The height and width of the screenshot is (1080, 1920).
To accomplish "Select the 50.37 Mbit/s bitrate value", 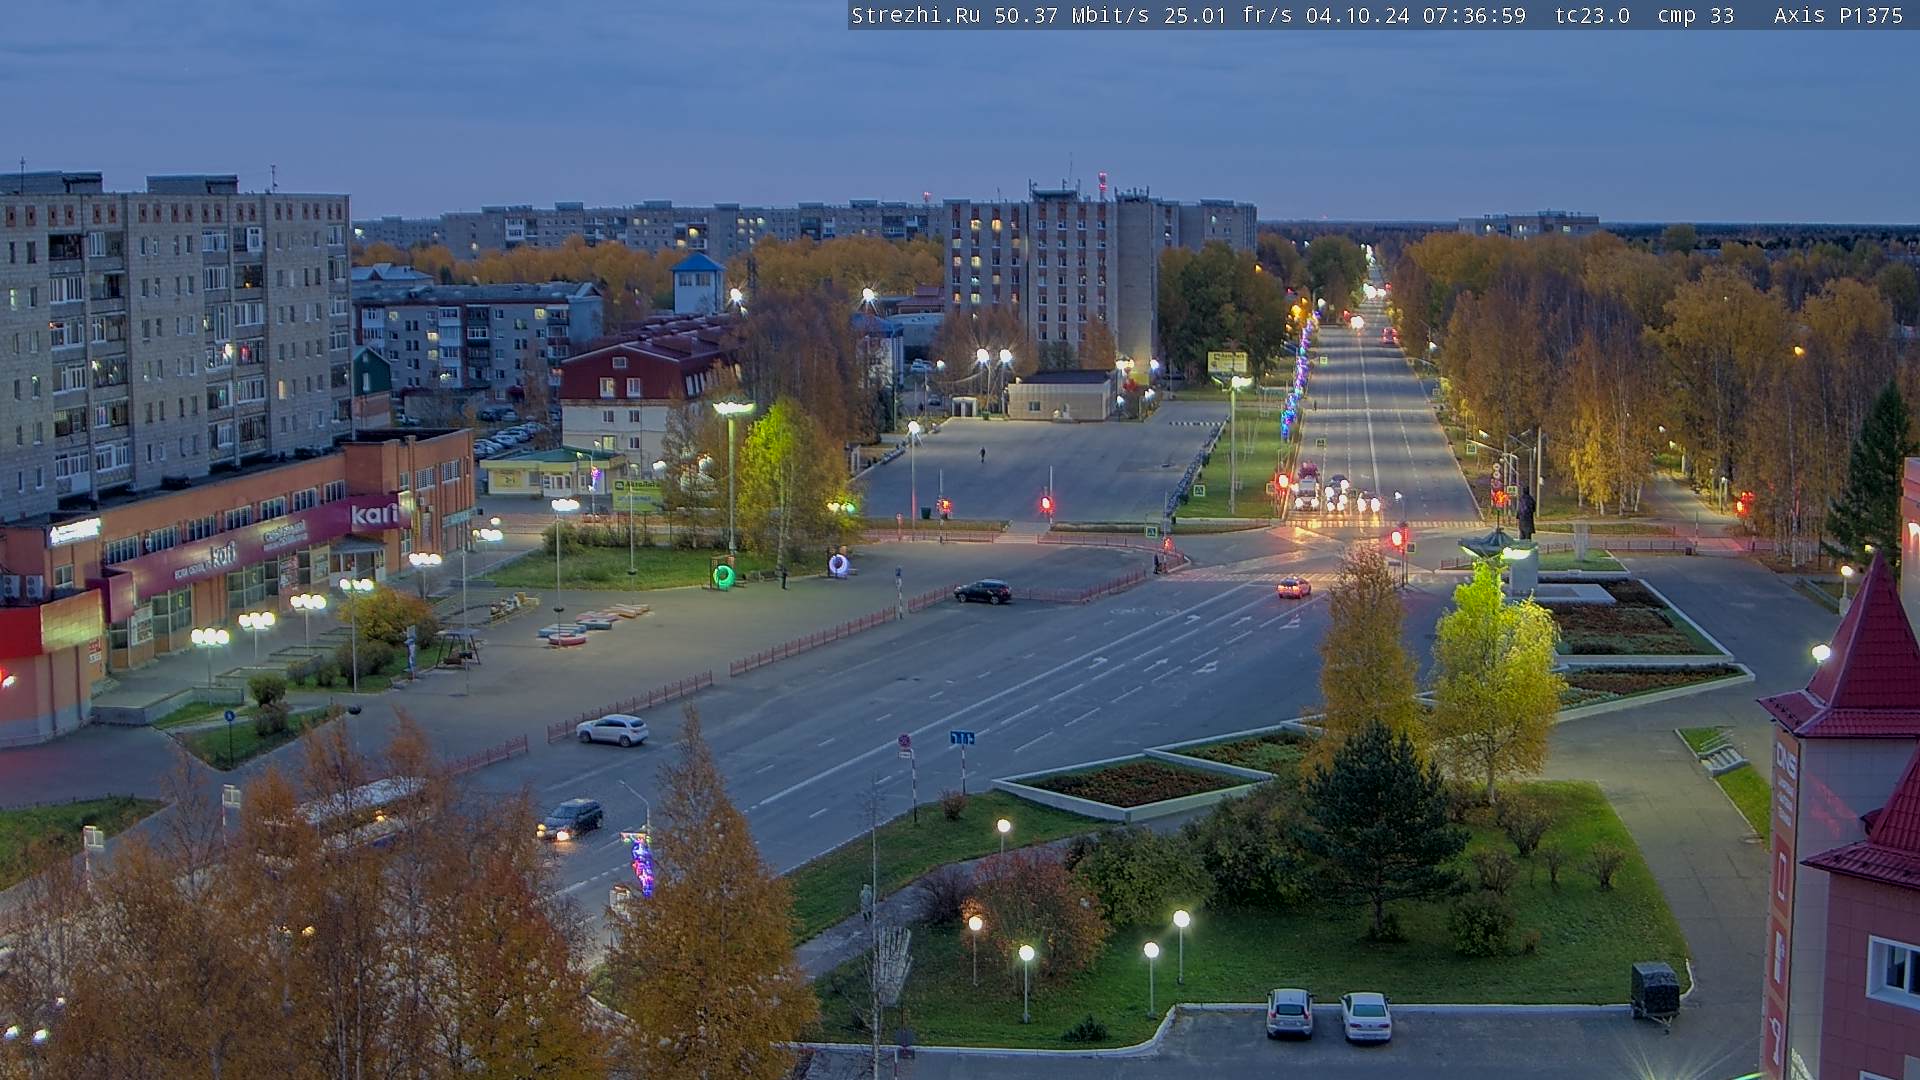I will click(x=1072, y=15).
